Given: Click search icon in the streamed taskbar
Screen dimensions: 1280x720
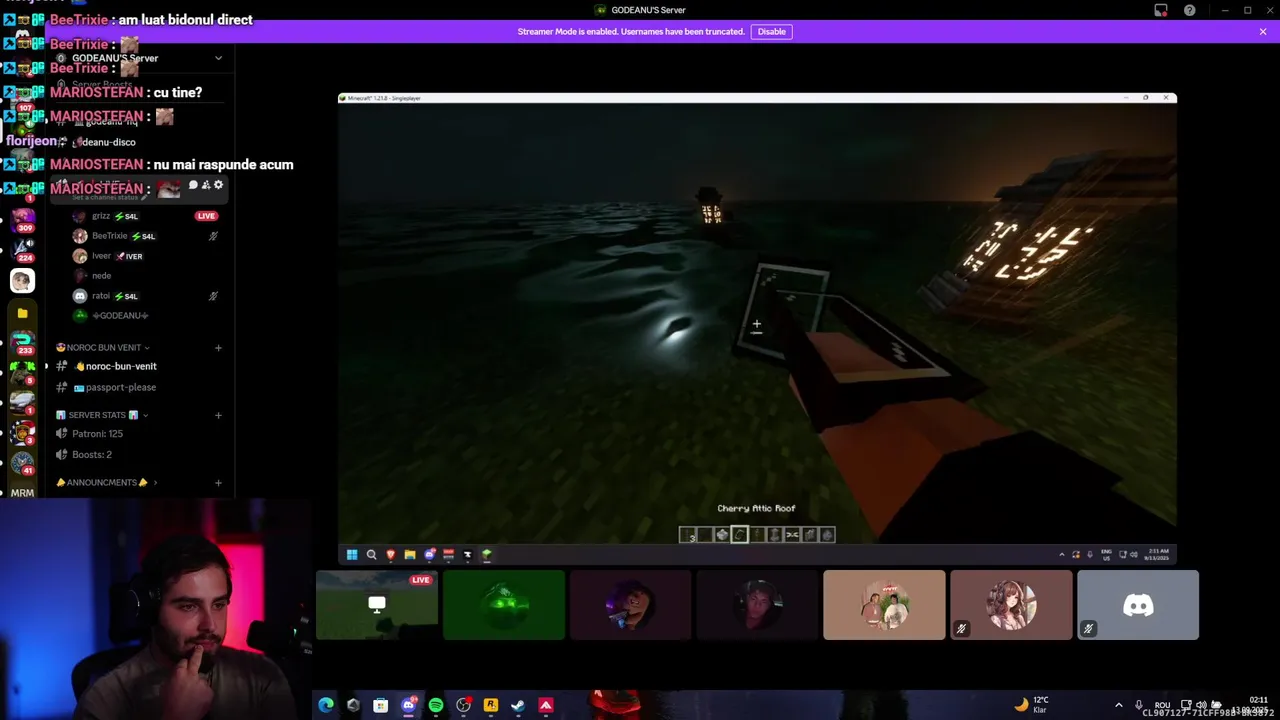Looking at the screenshot, I should click(x=371, y=555).
